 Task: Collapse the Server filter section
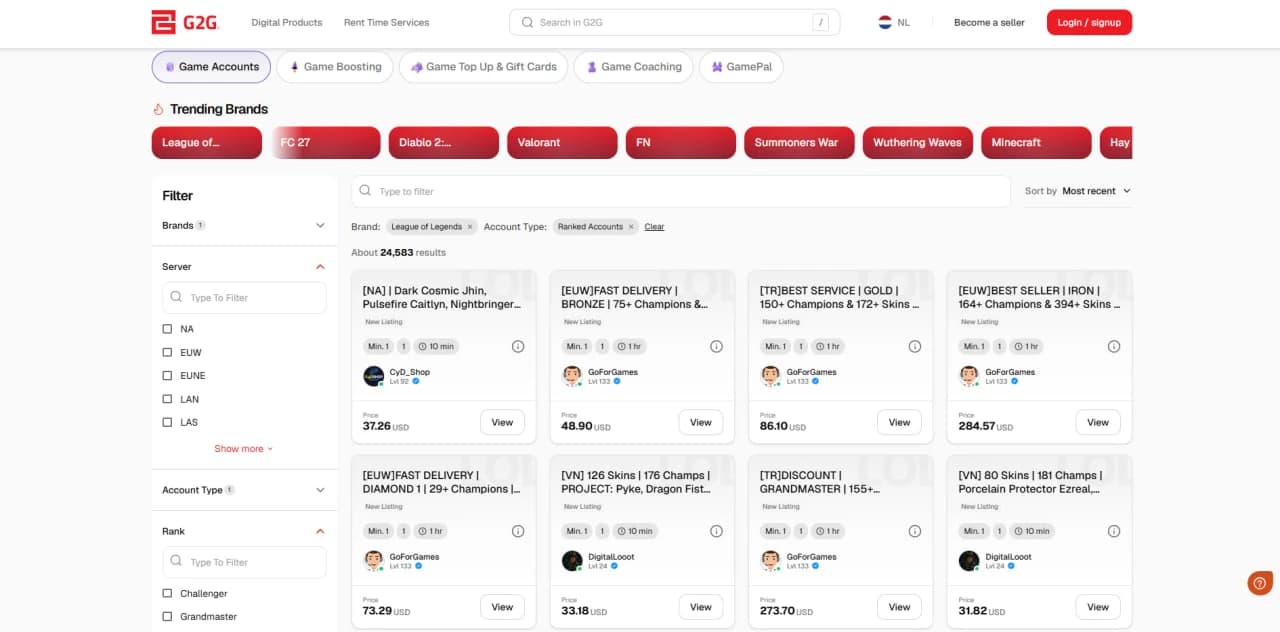tap(320, 267)
